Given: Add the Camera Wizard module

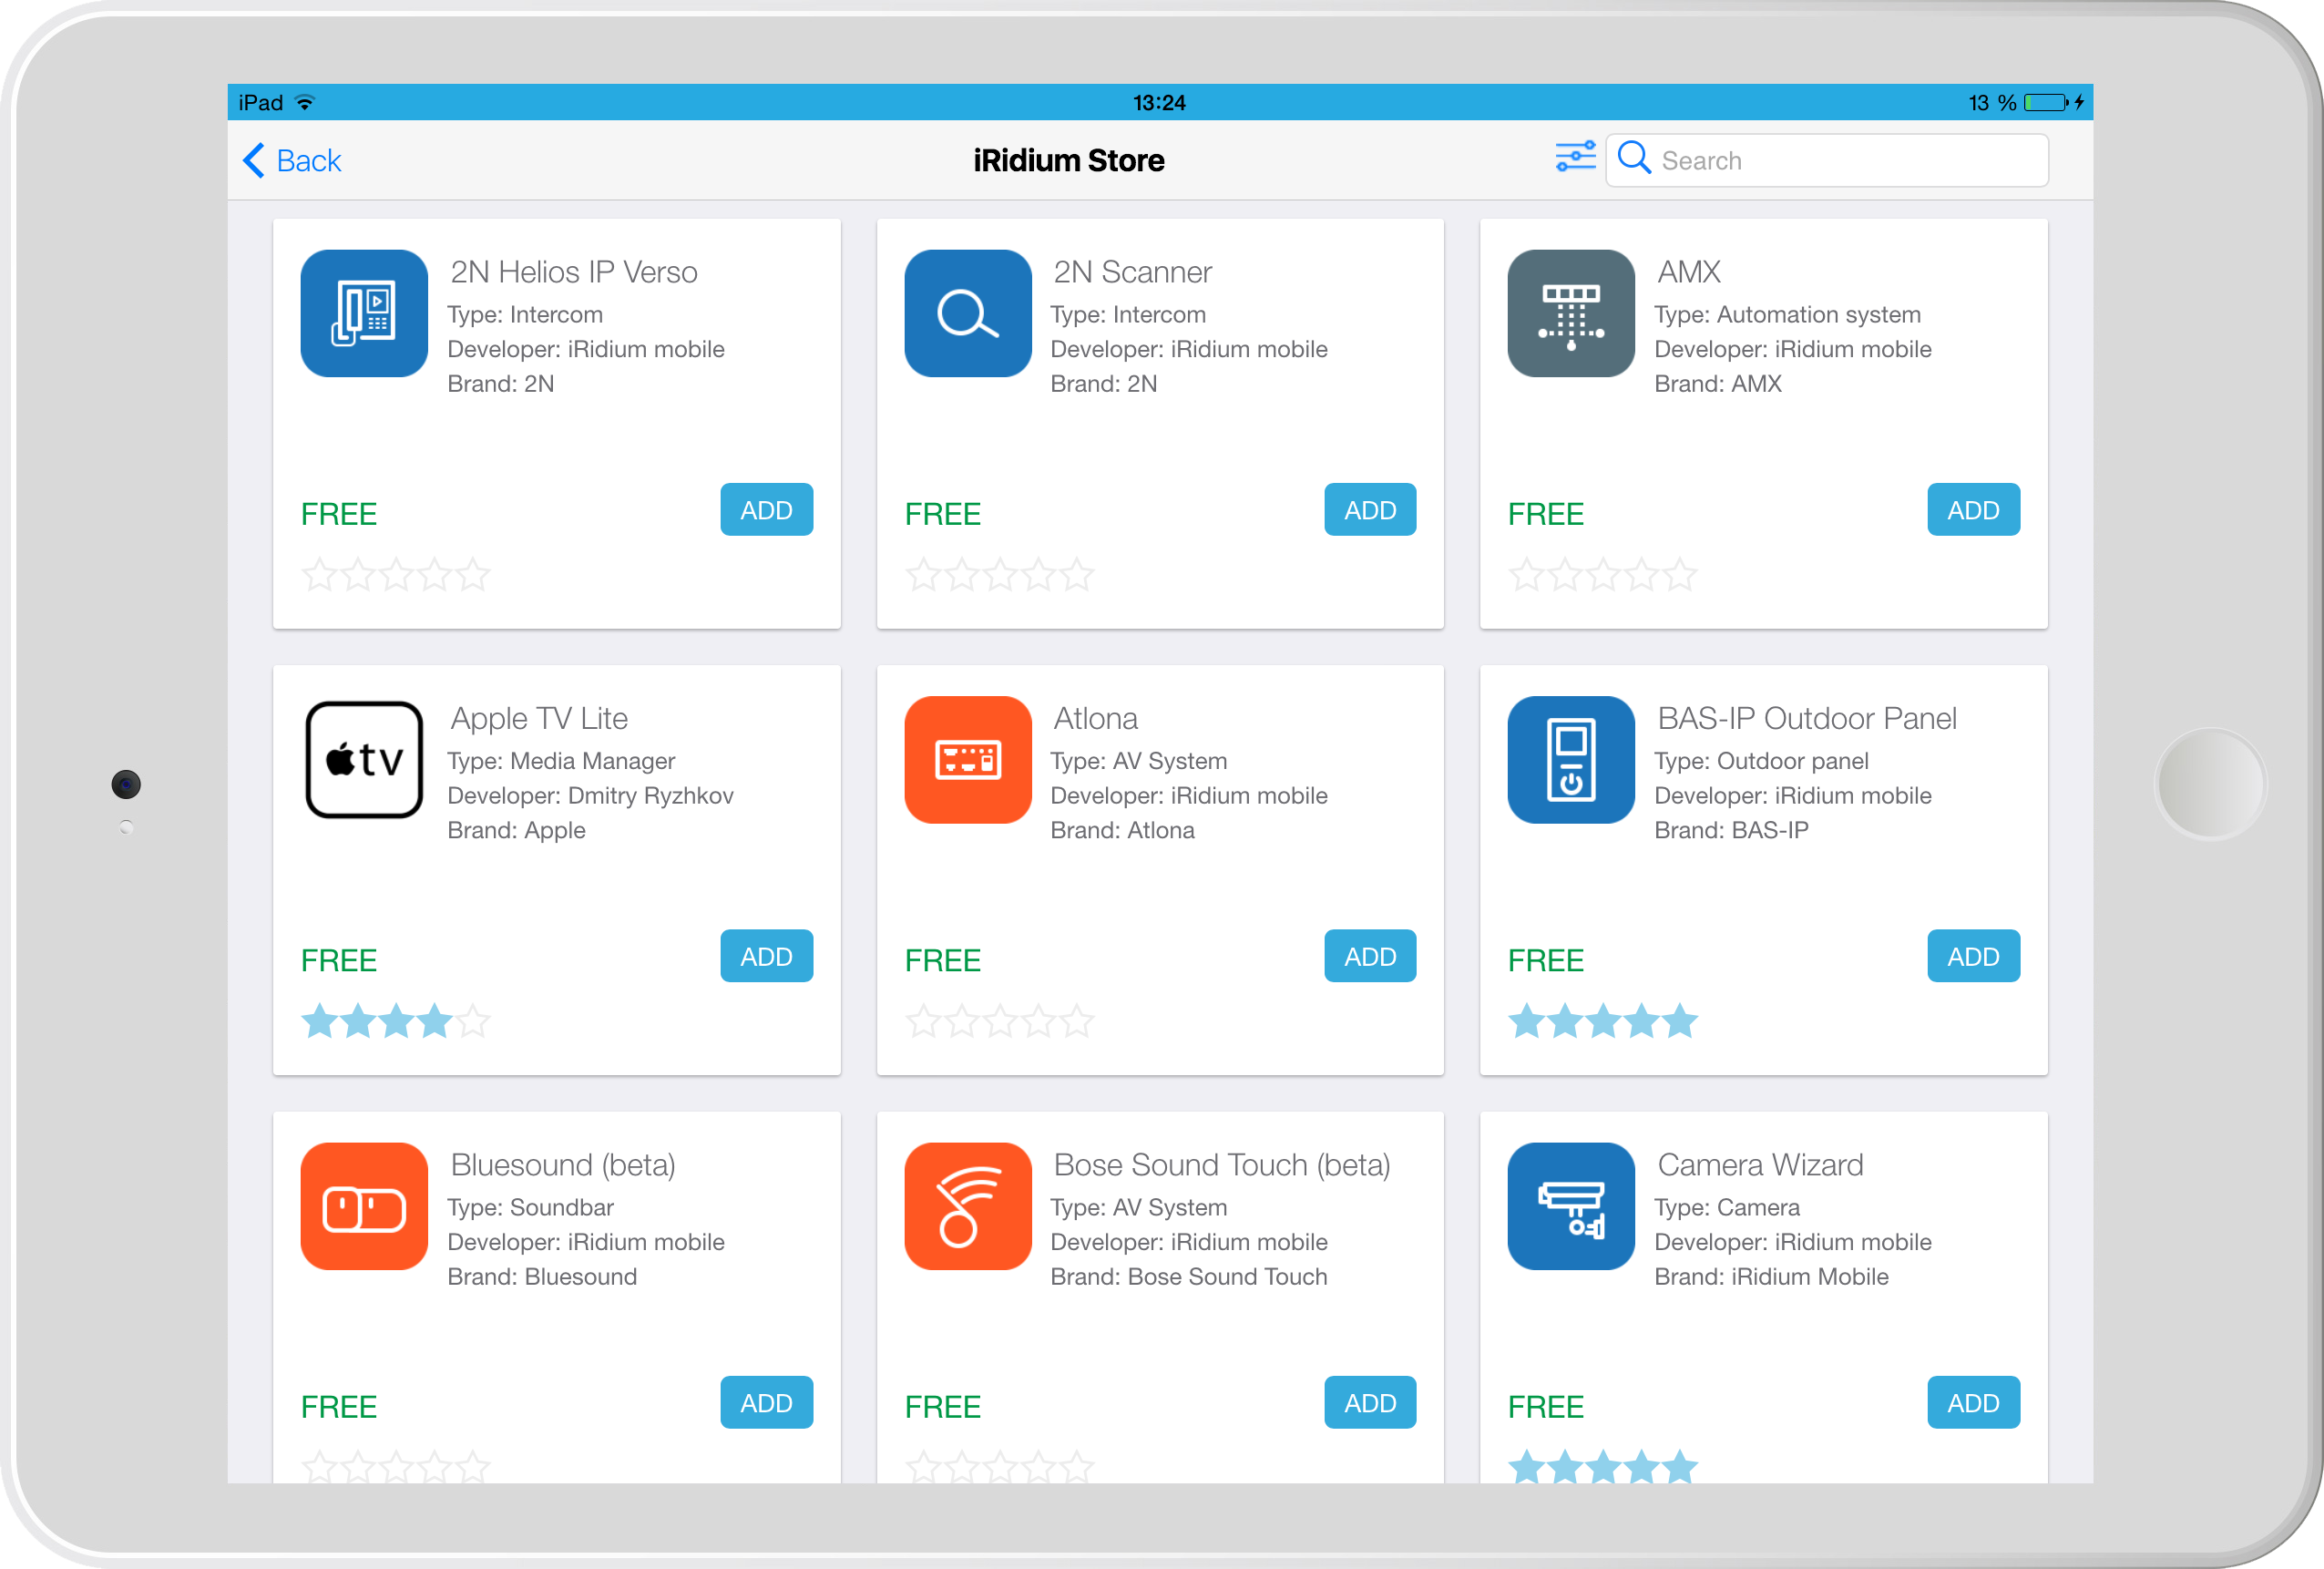Looking at the screenshot, I should pos(1973,1403).
